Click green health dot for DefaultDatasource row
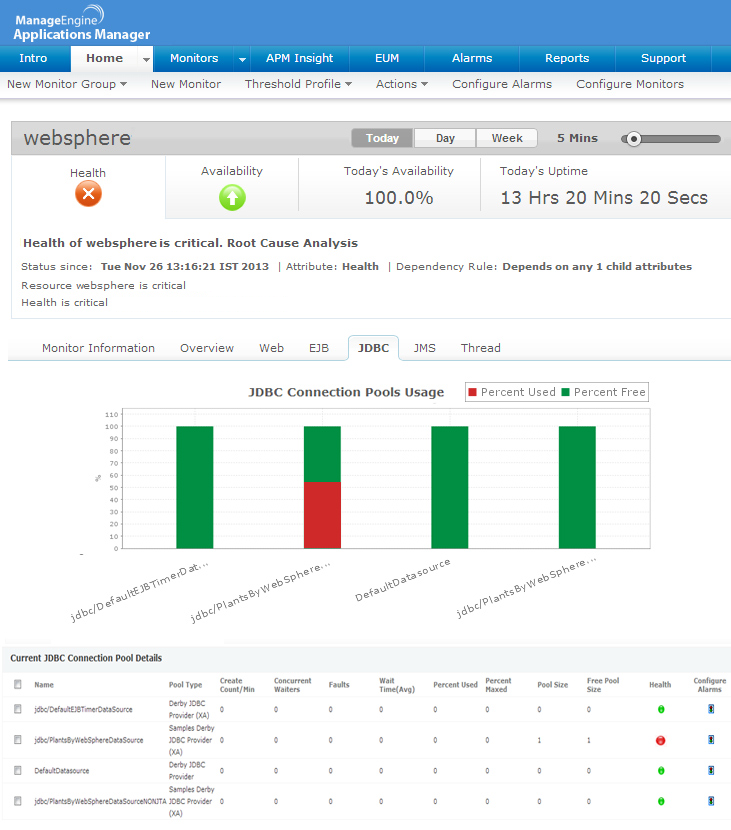Viewport: 731px width, 830px height. coord(661,771)
